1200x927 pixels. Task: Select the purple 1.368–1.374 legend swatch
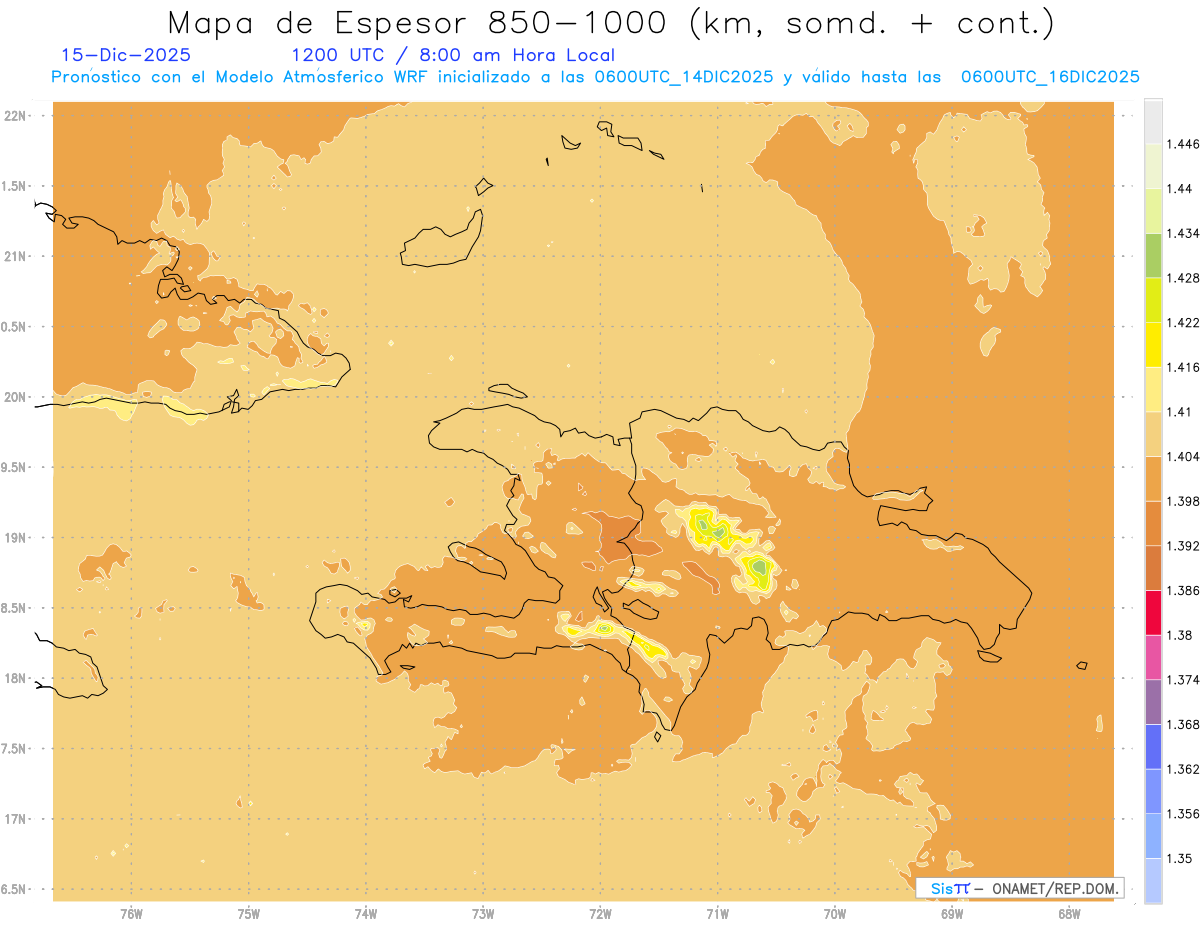pyautogui.click(x=1153, y=702)
